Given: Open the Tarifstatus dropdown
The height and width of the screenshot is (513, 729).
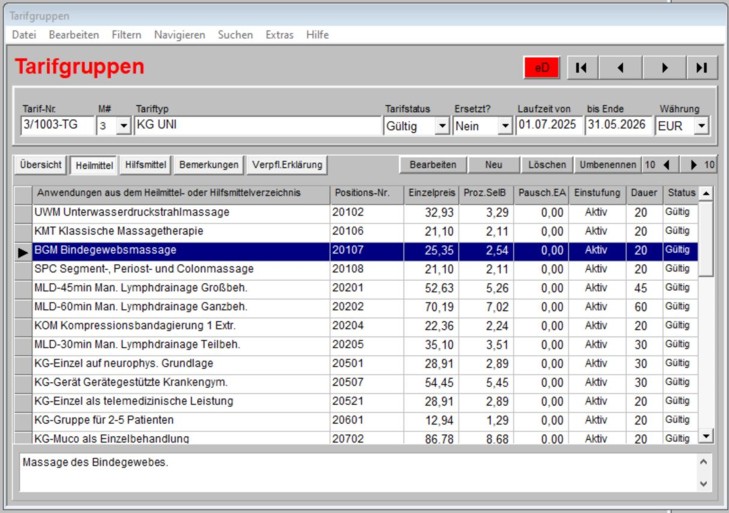Looking at the screenshot, I should coord(441,126).
